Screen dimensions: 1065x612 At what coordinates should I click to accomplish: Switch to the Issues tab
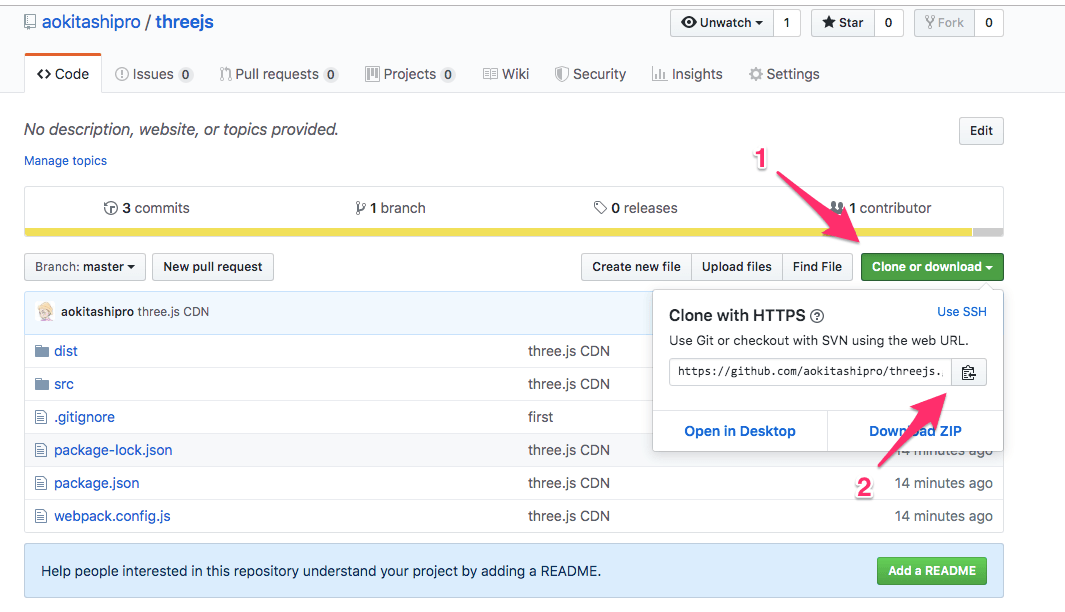(153, 74)
